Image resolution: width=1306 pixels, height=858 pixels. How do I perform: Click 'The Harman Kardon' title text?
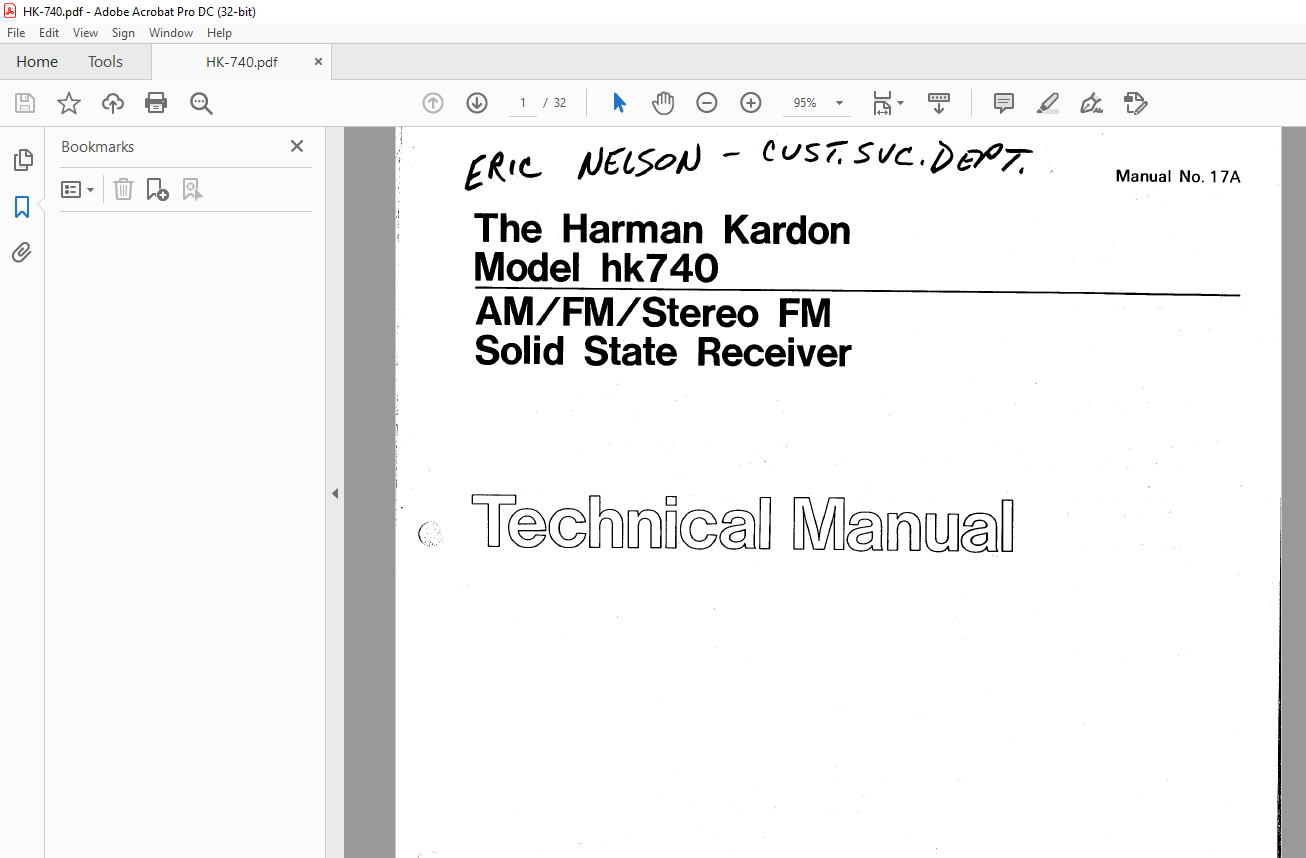(662, 229)
